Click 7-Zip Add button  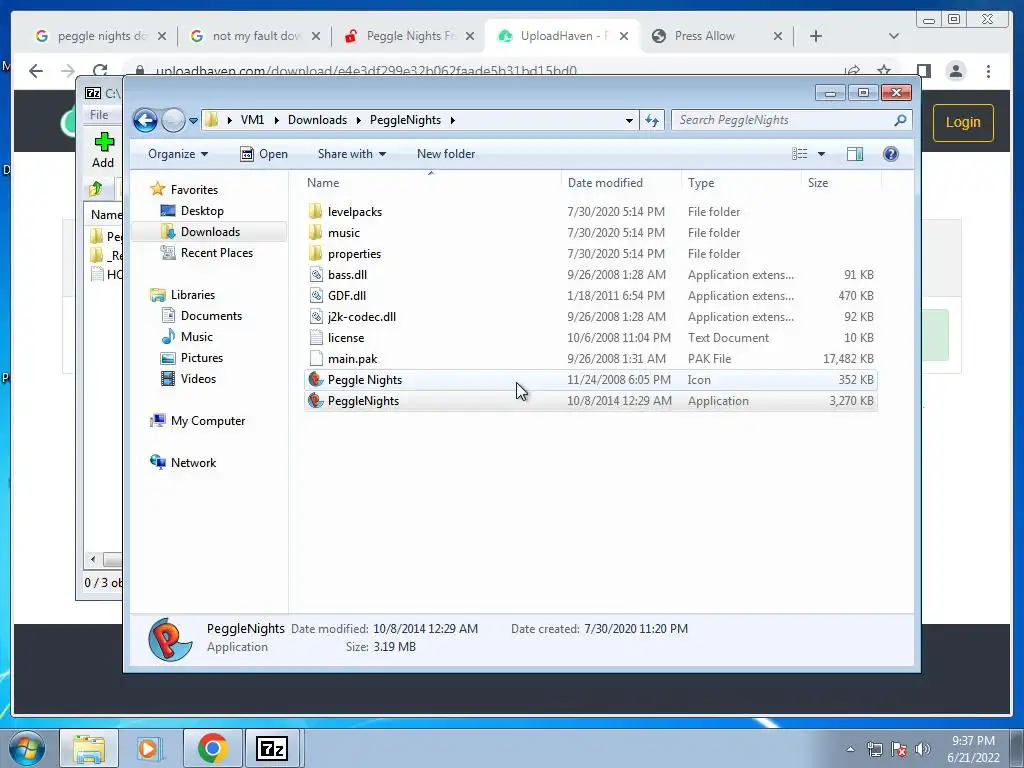pyautogui.click(x=103, y=150)
